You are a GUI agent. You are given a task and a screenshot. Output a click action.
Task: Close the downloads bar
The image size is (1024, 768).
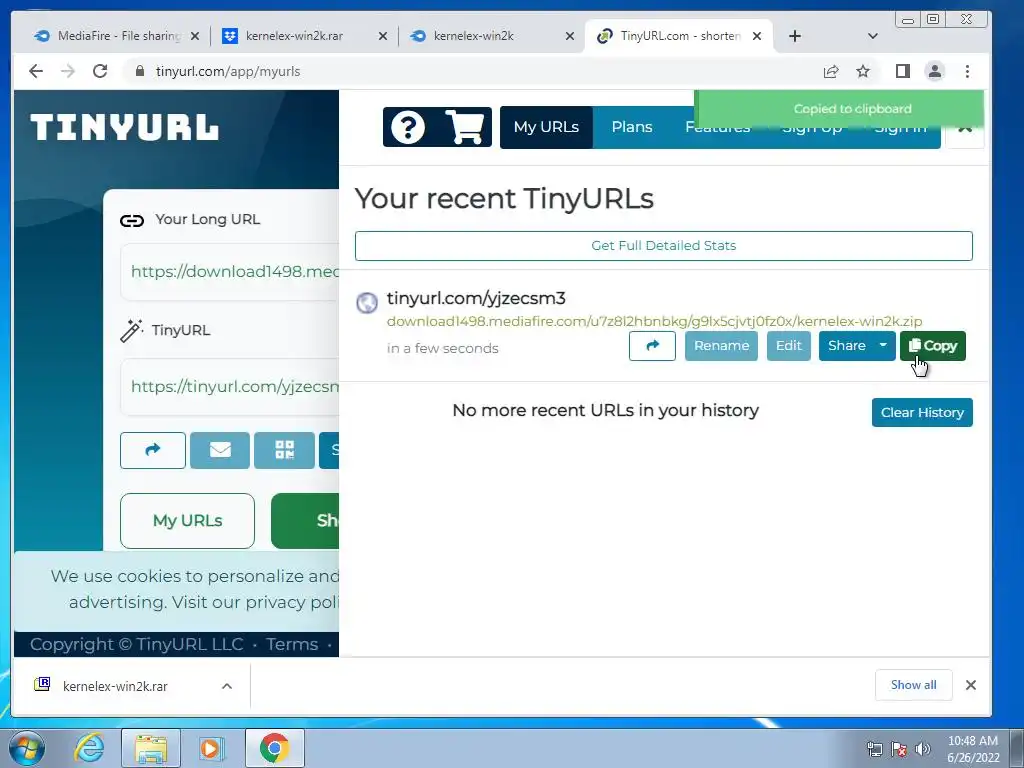tap(971, 685)
